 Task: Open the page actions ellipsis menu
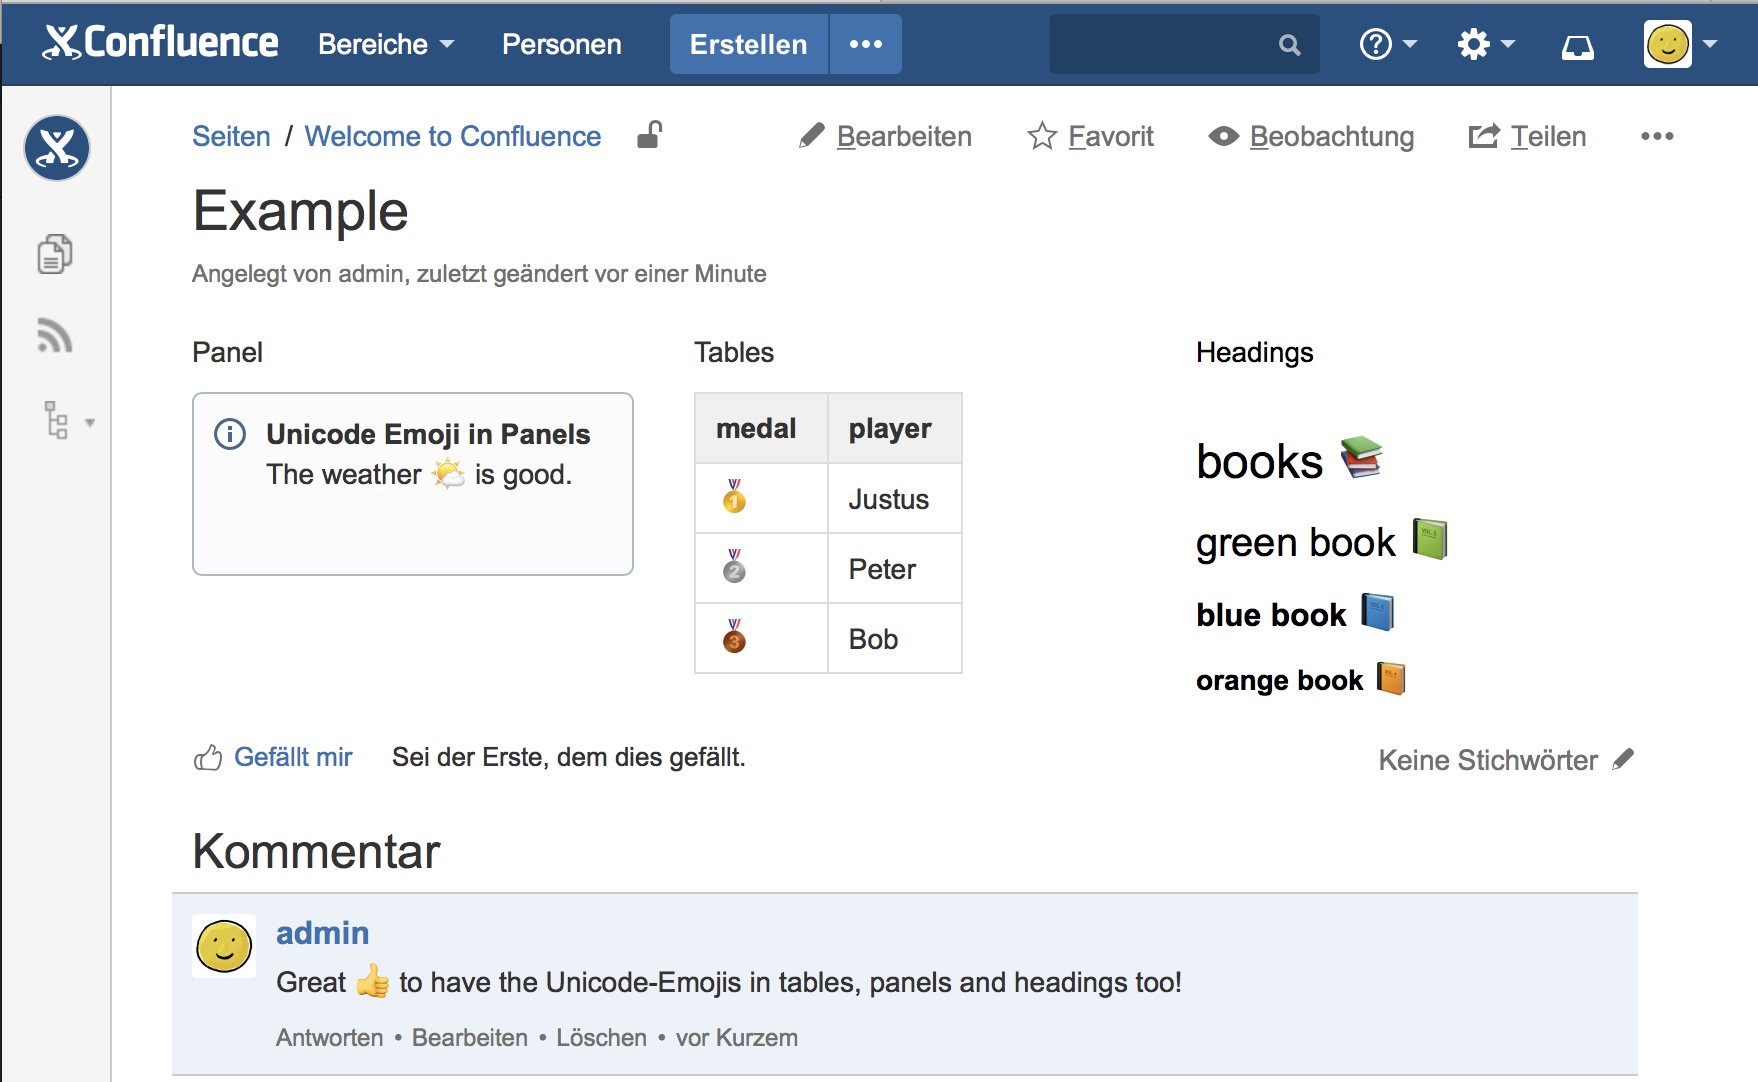pos(1656,136)
